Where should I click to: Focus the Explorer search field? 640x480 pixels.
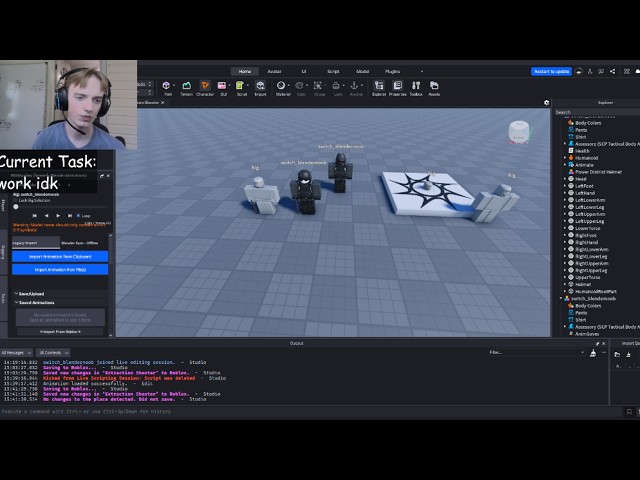pos(597,112)
